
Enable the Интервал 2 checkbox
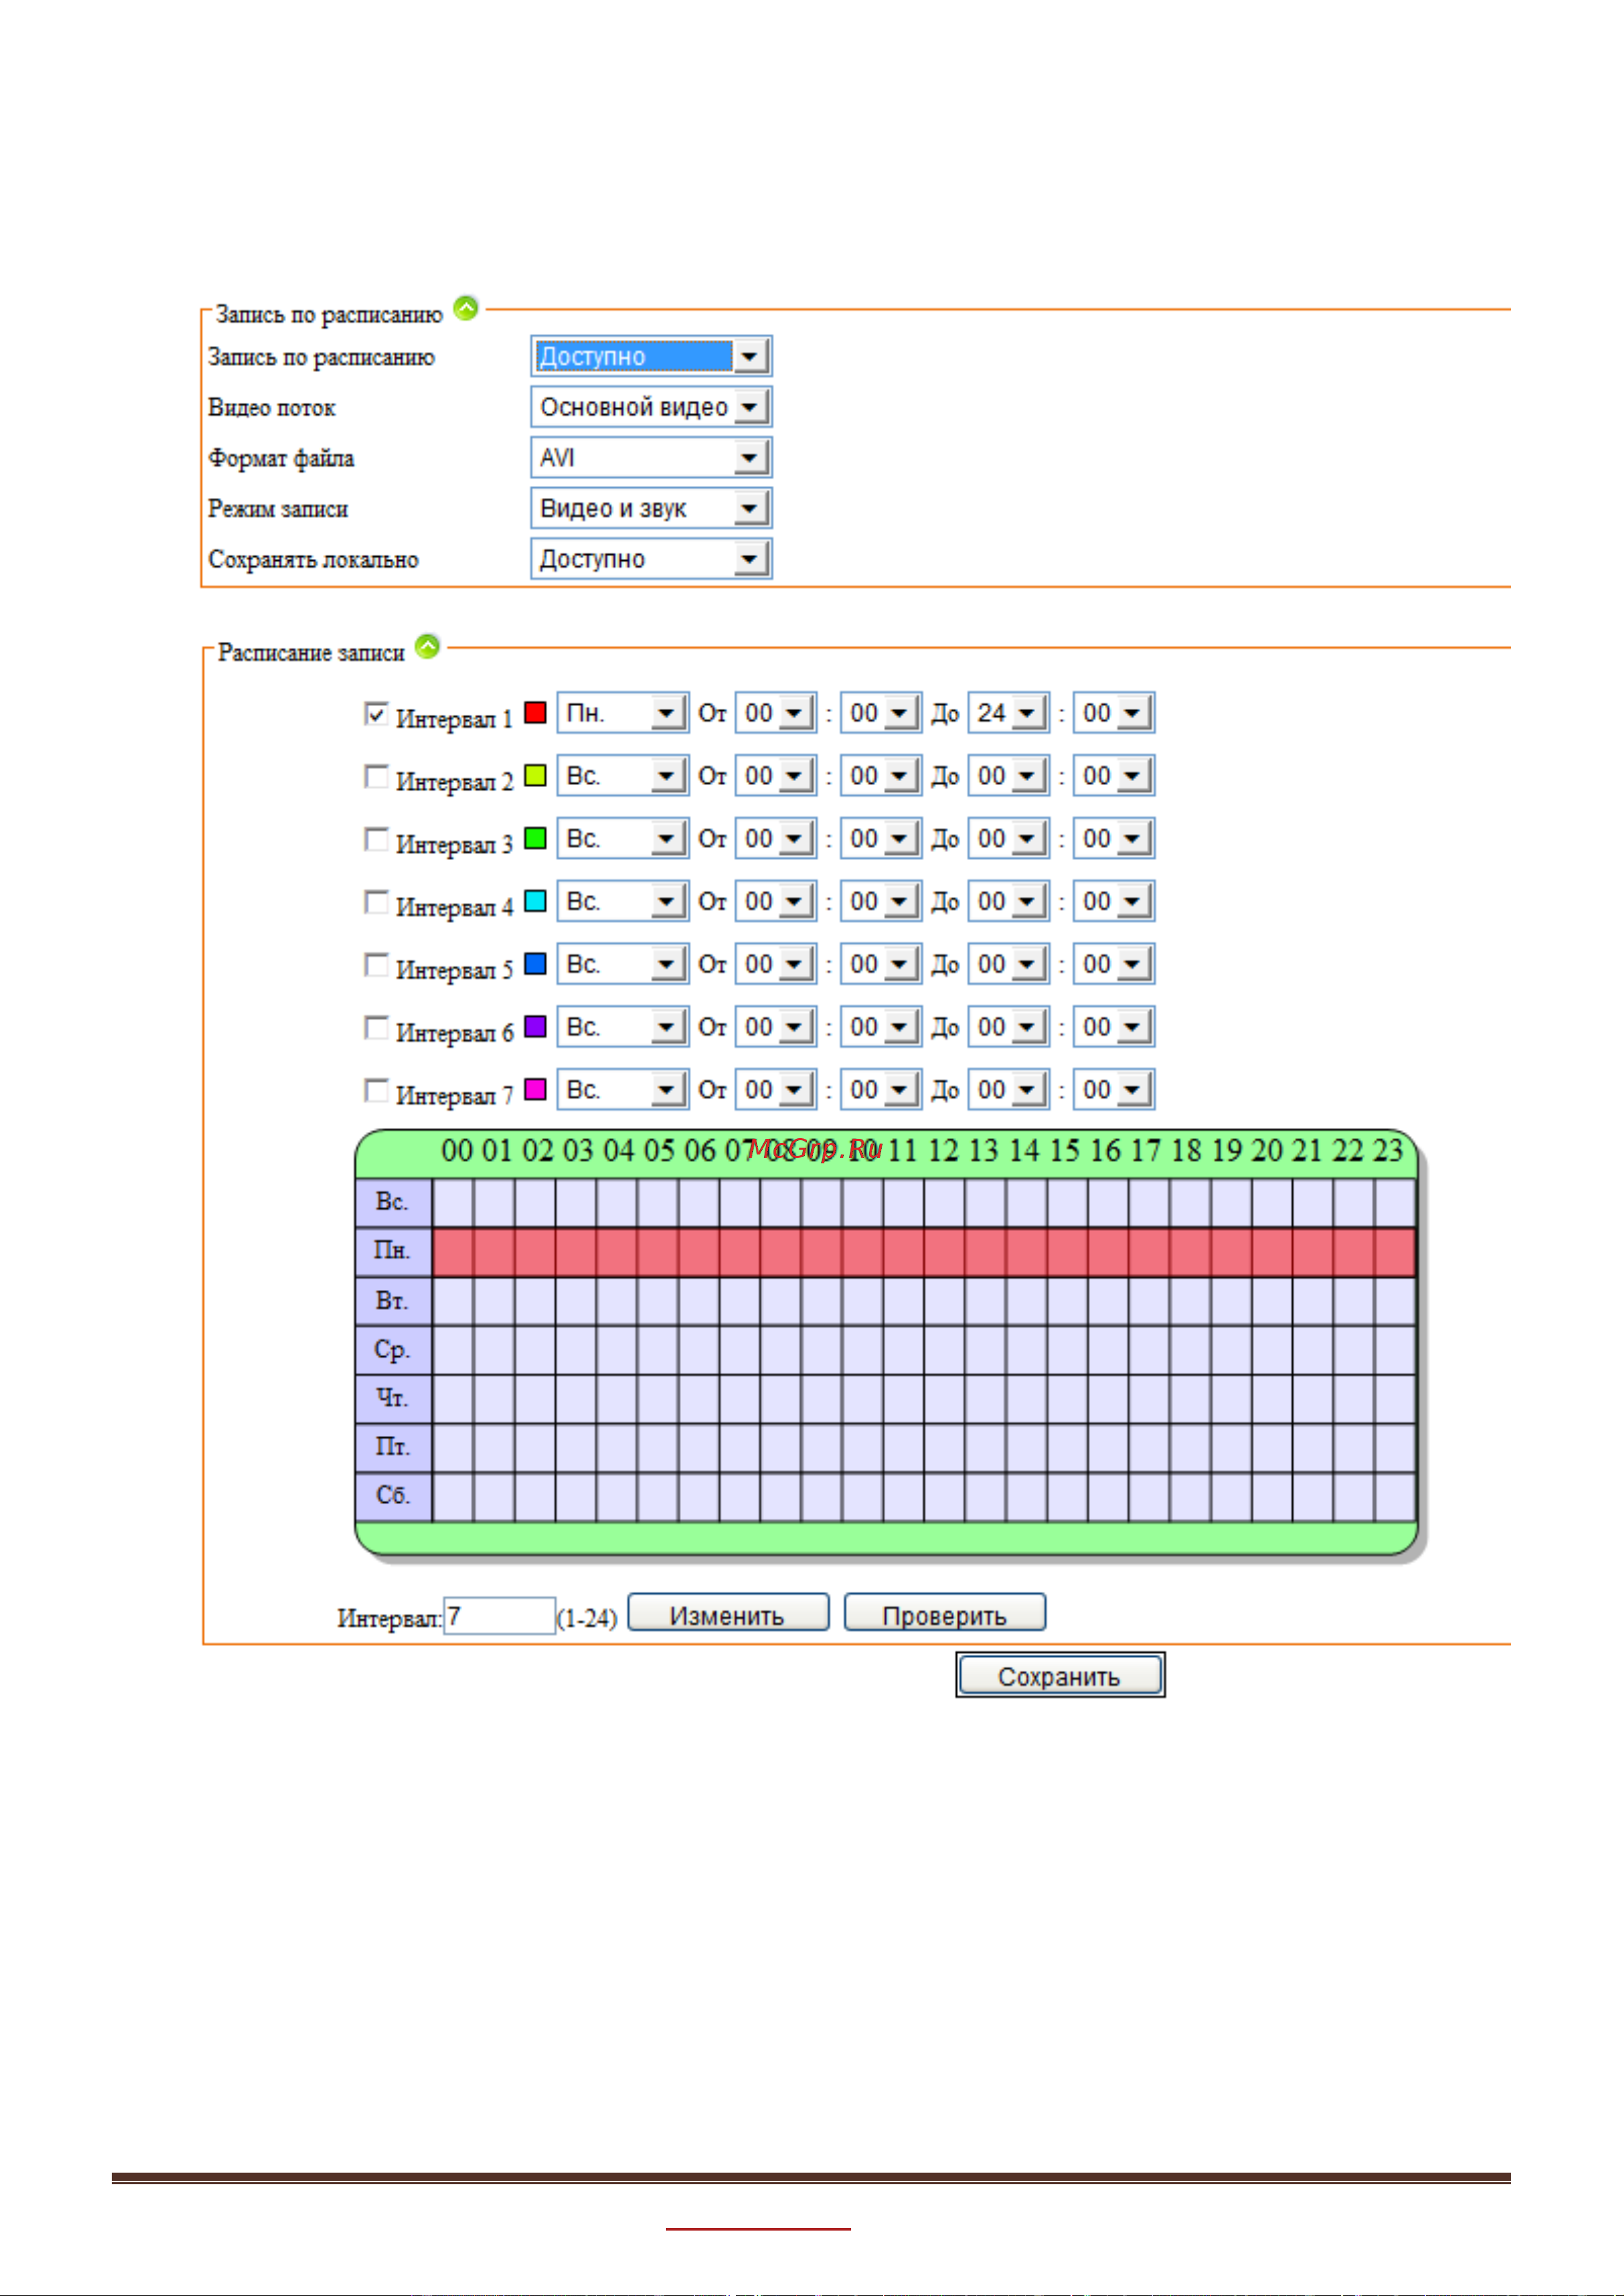pos(376,777)
